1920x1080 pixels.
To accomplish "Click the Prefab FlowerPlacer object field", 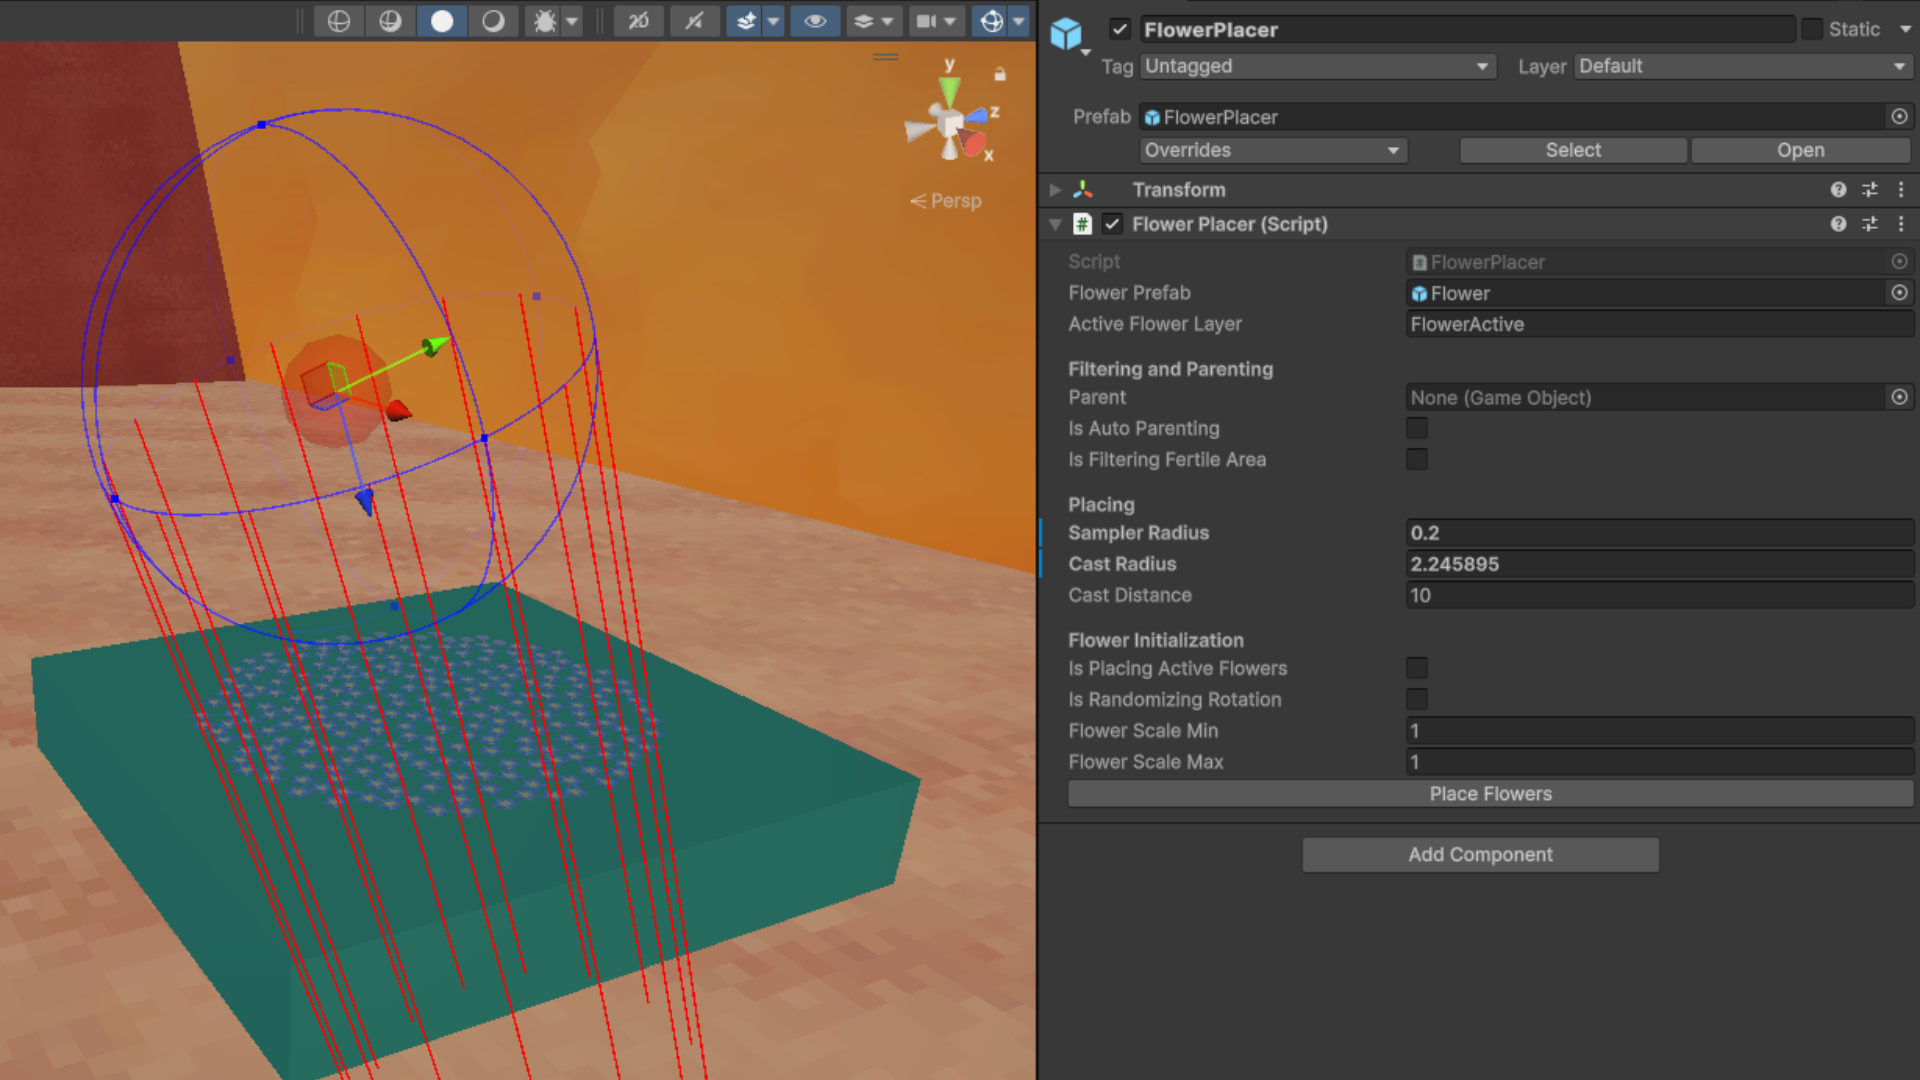I will [1512, 117].
